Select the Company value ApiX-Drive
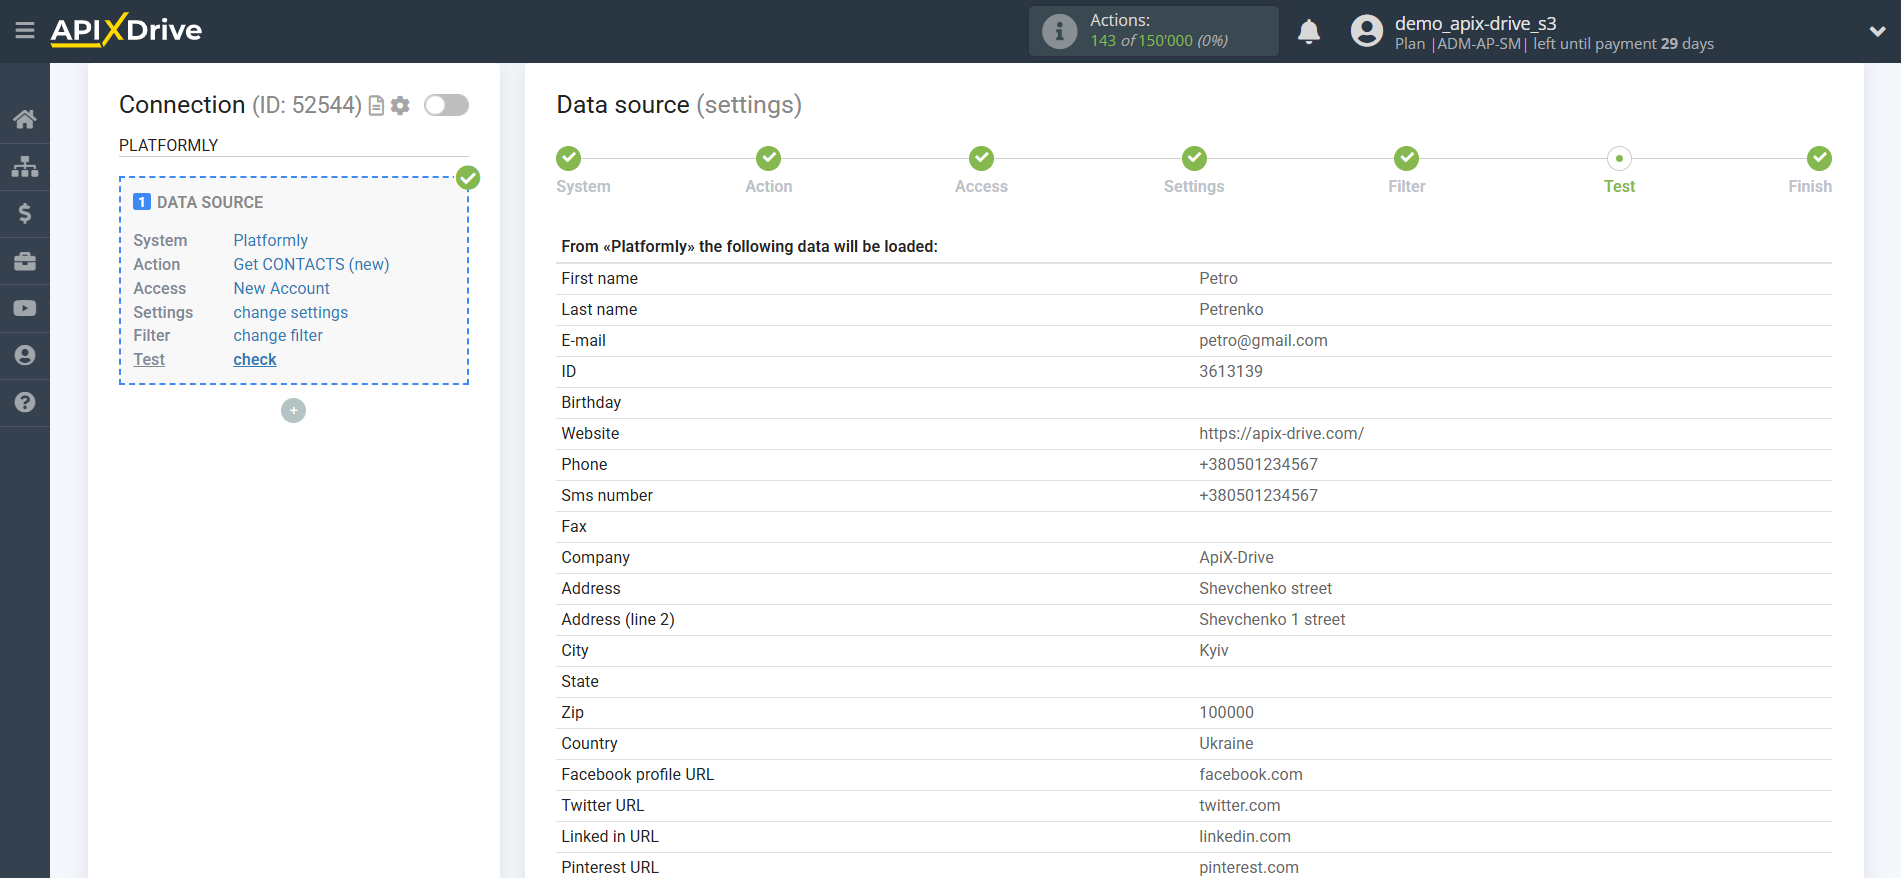Viewport: 1901px width, 878px height. tap(1236, 558)
